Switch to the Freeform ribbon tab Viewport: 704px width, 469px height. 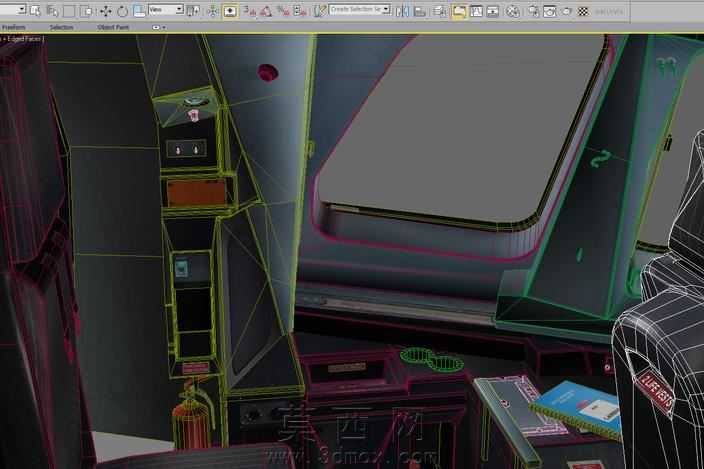tap(13, 27)
